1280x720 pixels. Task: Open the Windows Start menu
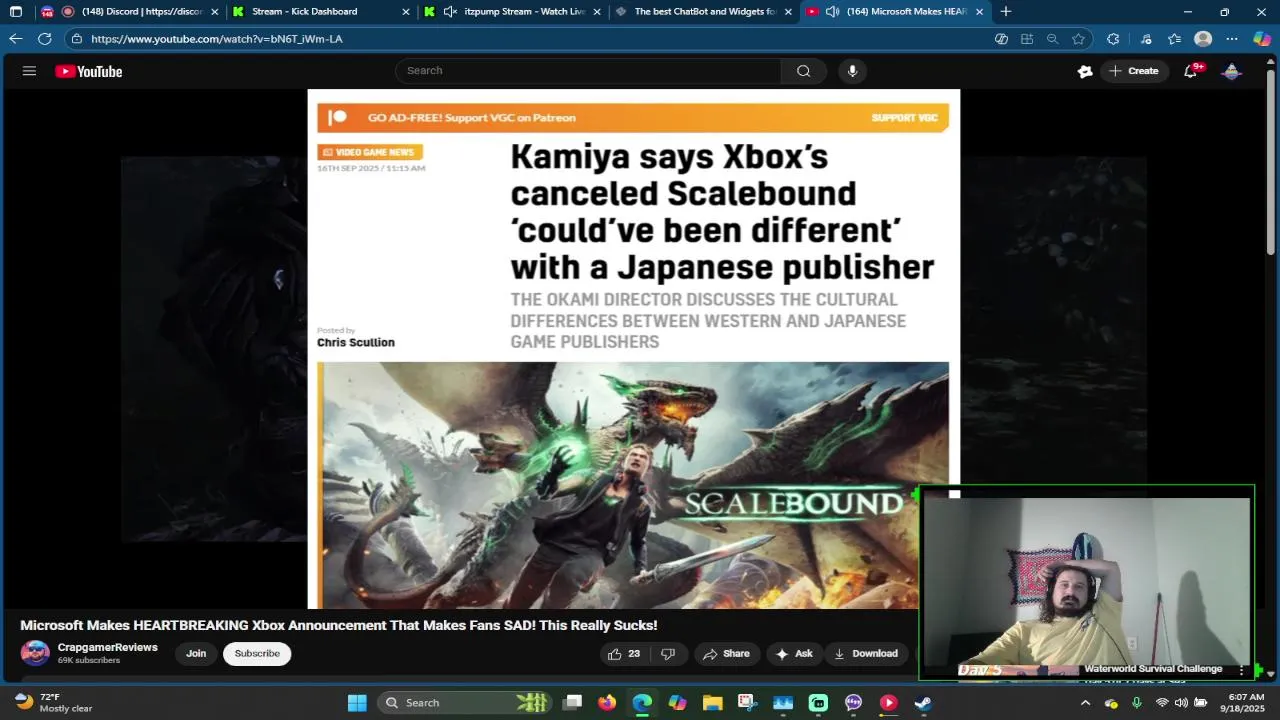click(357, 703)
